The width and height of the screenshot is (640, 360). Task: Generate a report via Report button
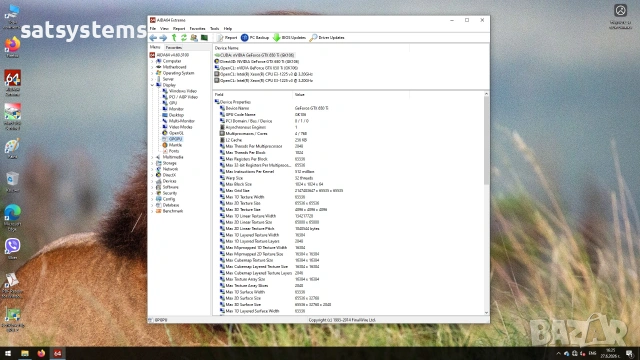pos(227,38)
